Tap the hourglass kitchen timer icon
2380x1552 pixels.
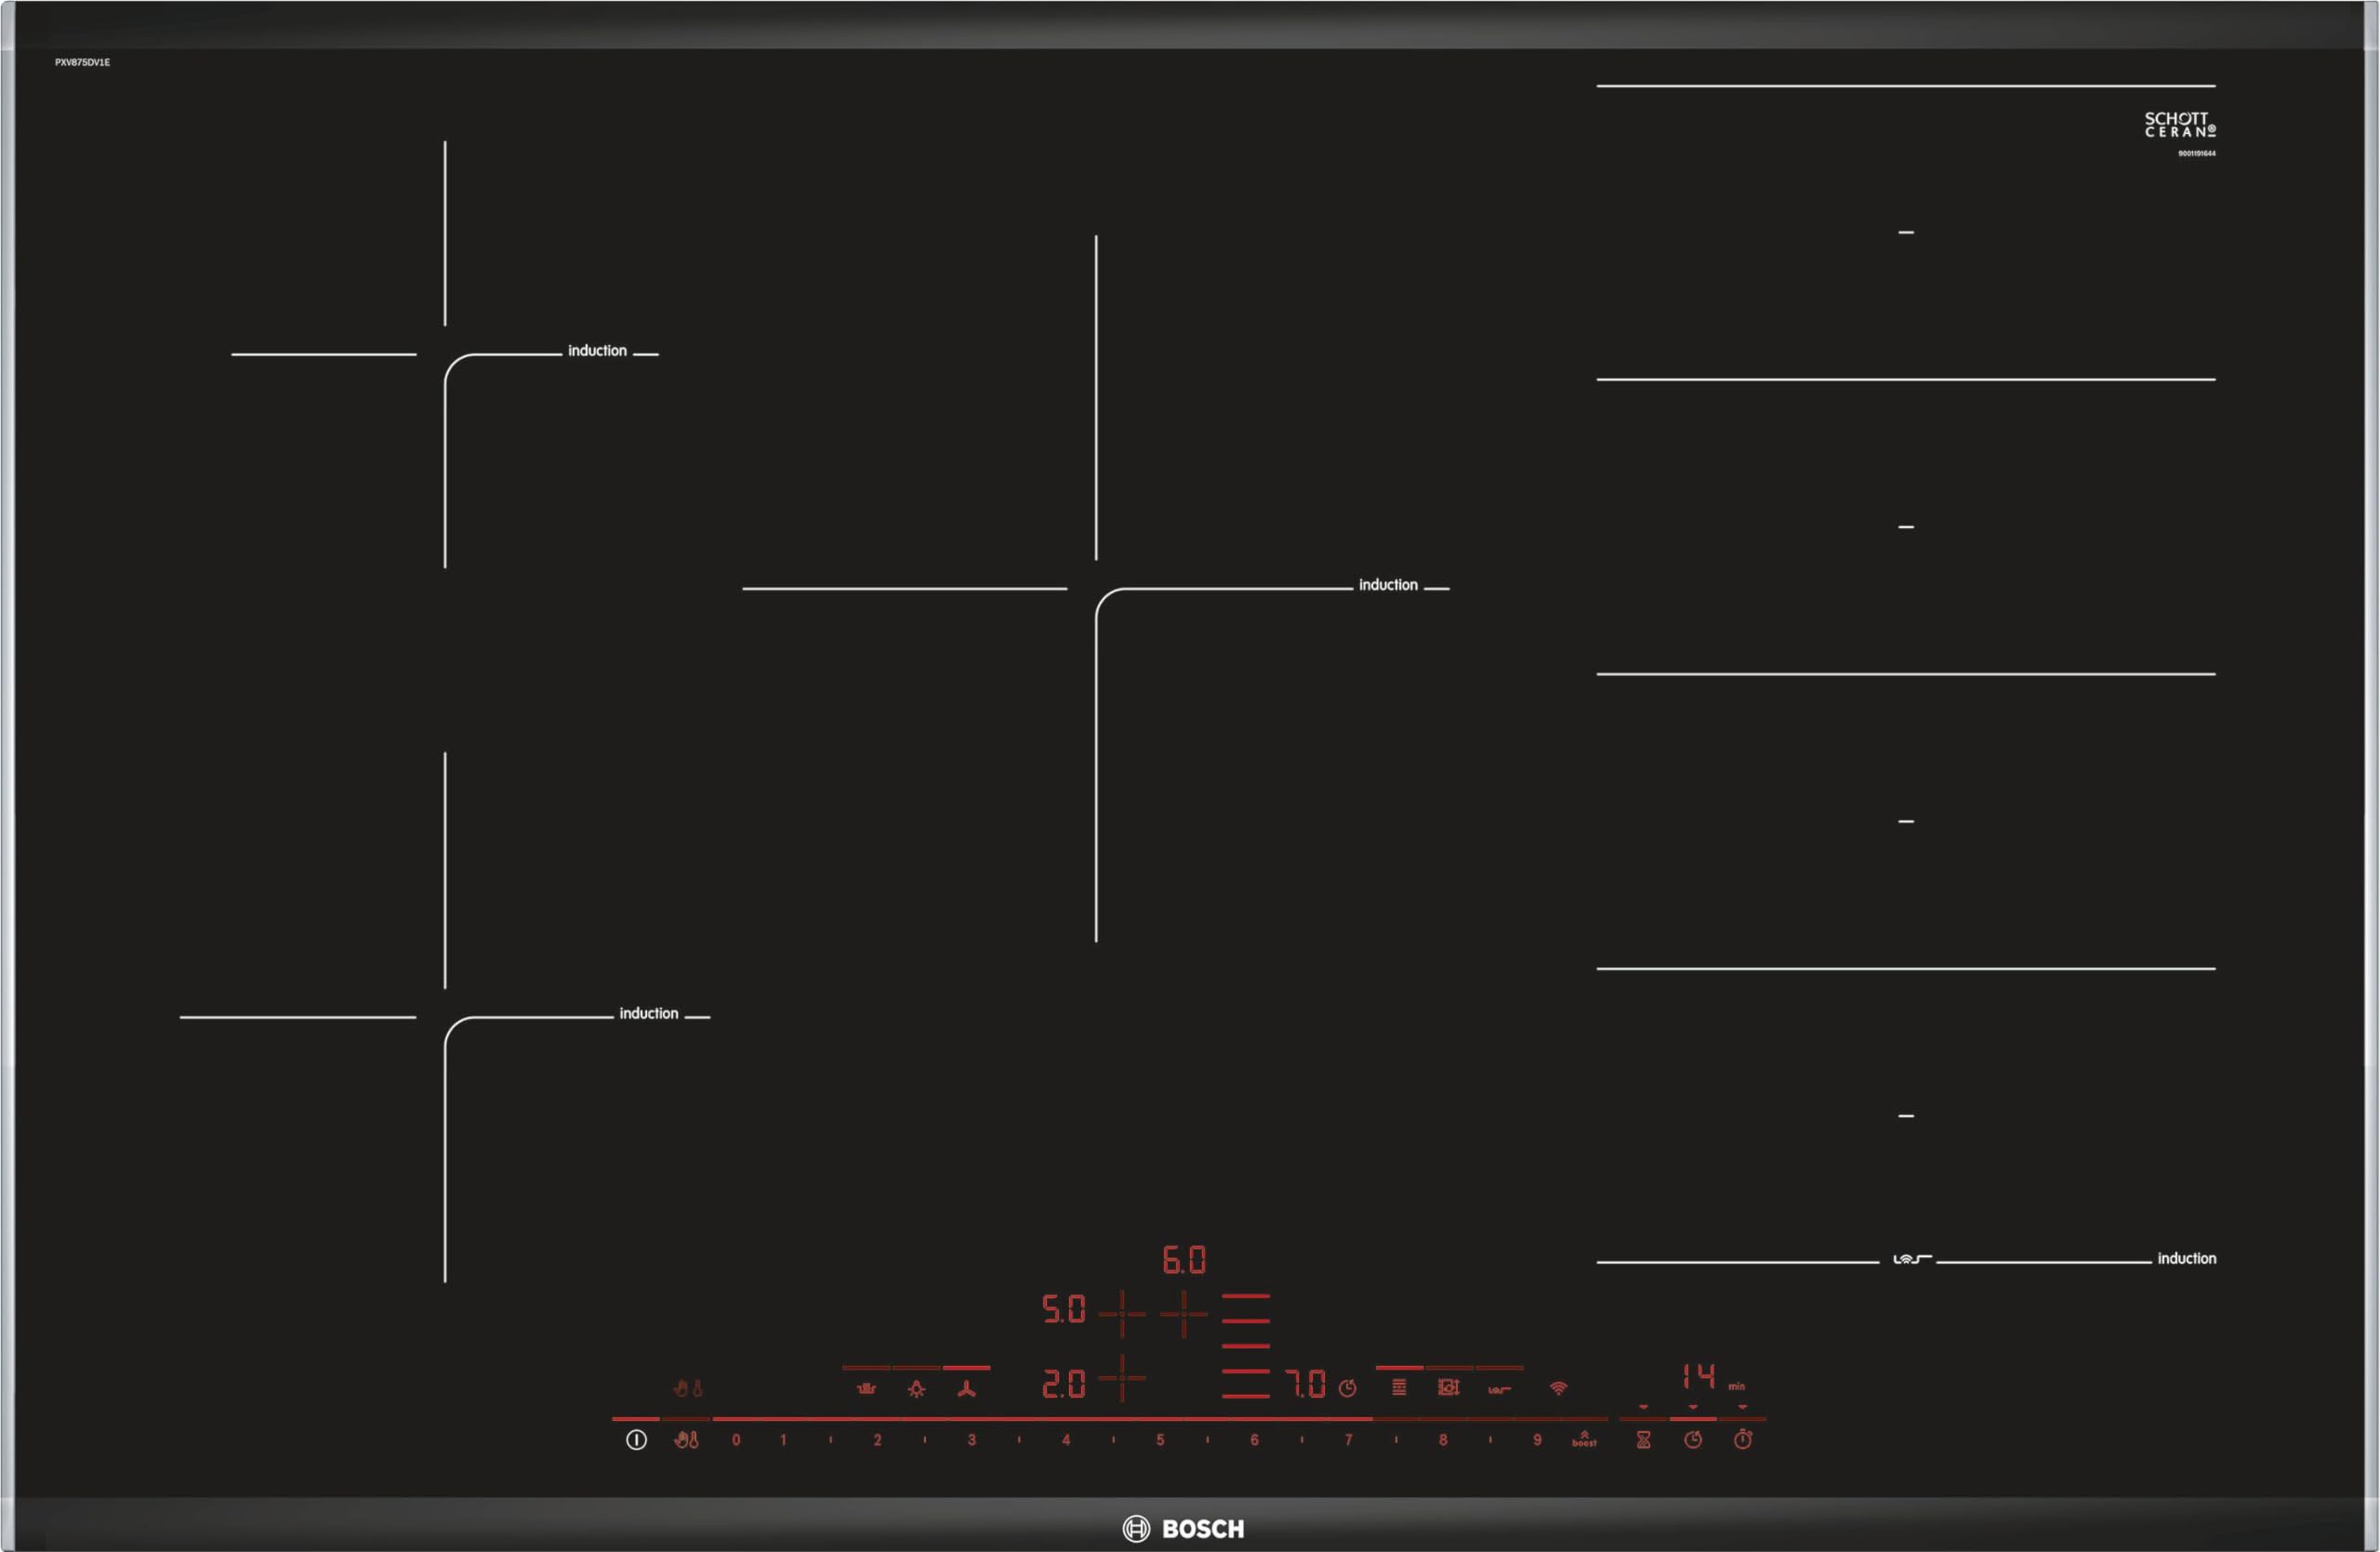coord(1643,1440)
